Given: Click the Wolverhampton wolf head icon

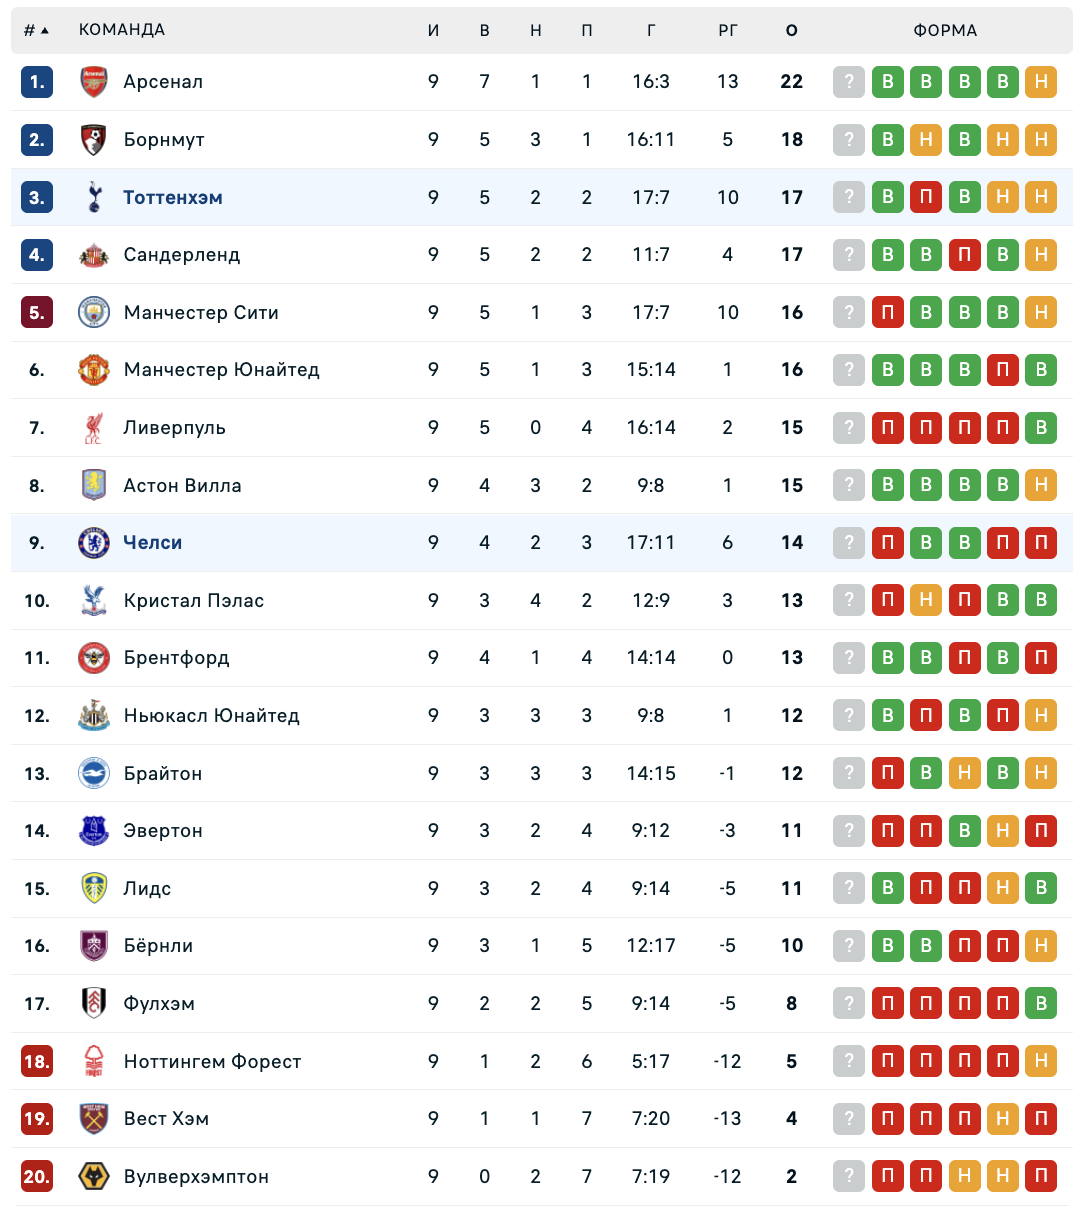Looking at the screenshot, I should (x=94, y=1177).
